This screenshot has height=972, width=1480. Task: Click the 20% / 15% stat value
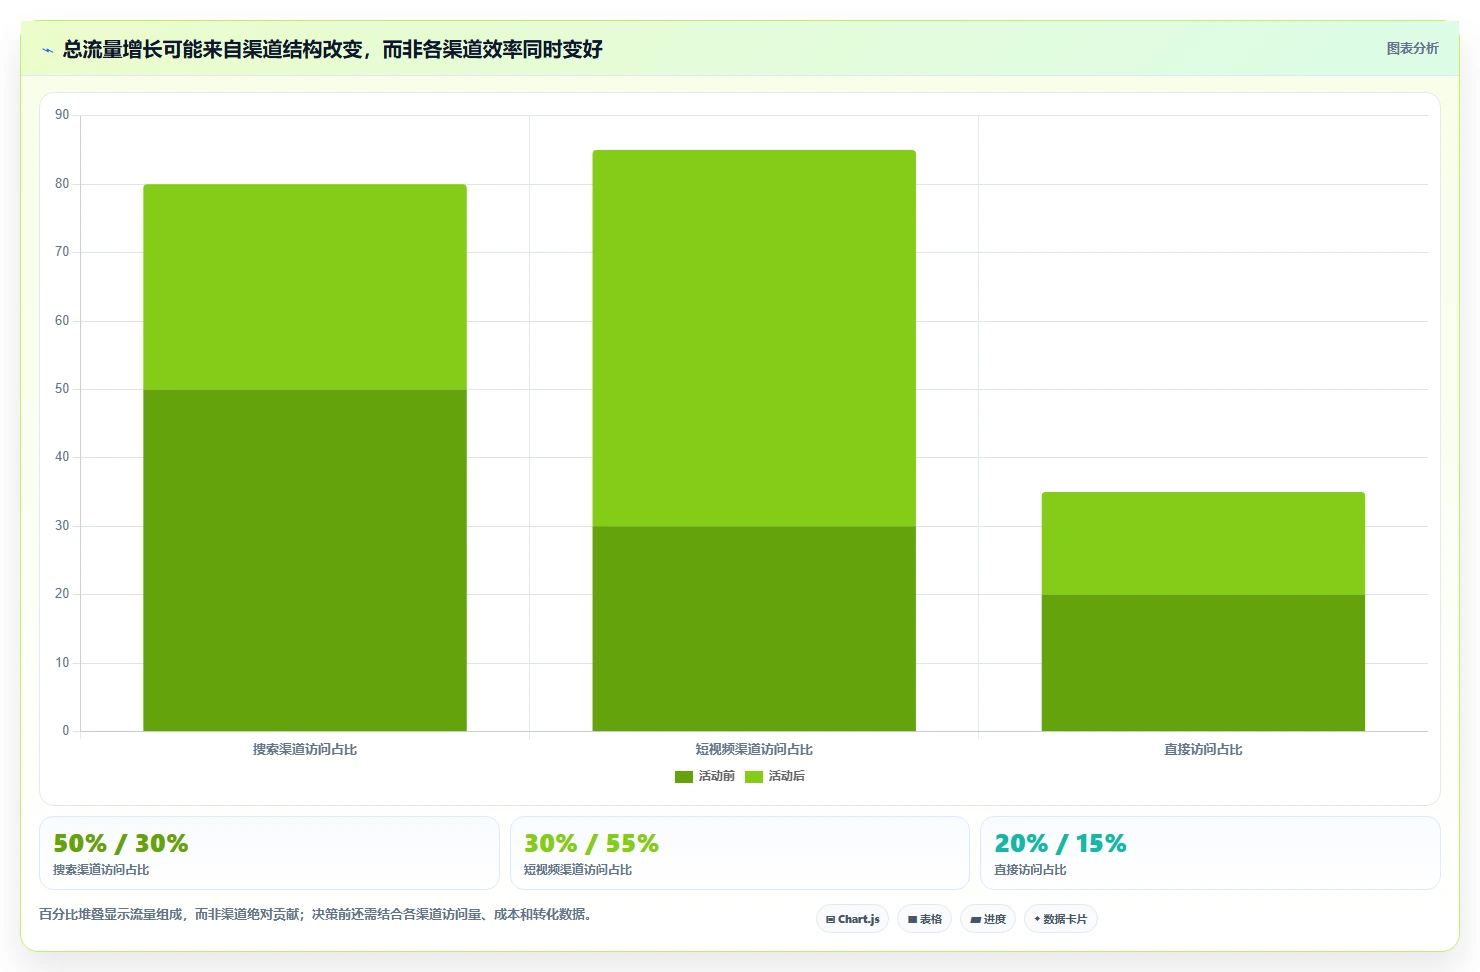tap(1060, 843)
